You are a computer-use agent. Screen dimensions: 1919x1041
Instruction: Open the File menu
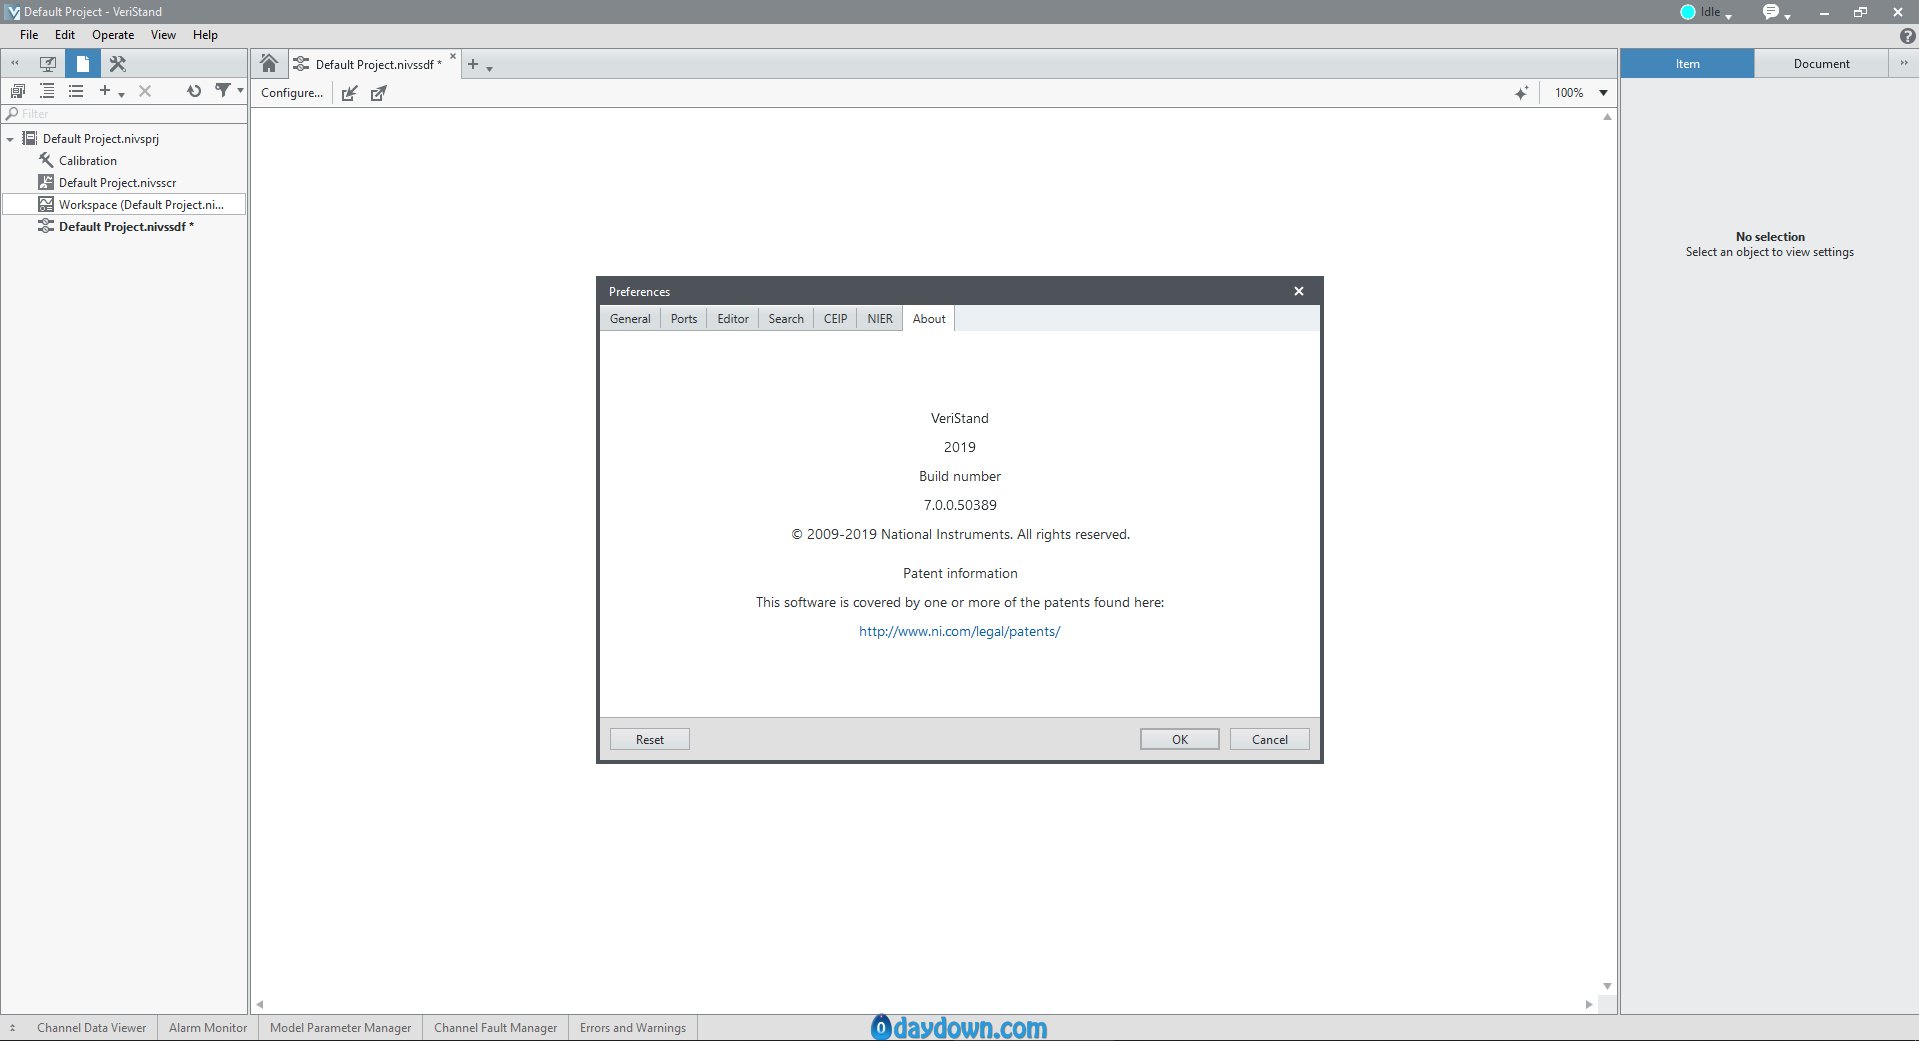29,35
